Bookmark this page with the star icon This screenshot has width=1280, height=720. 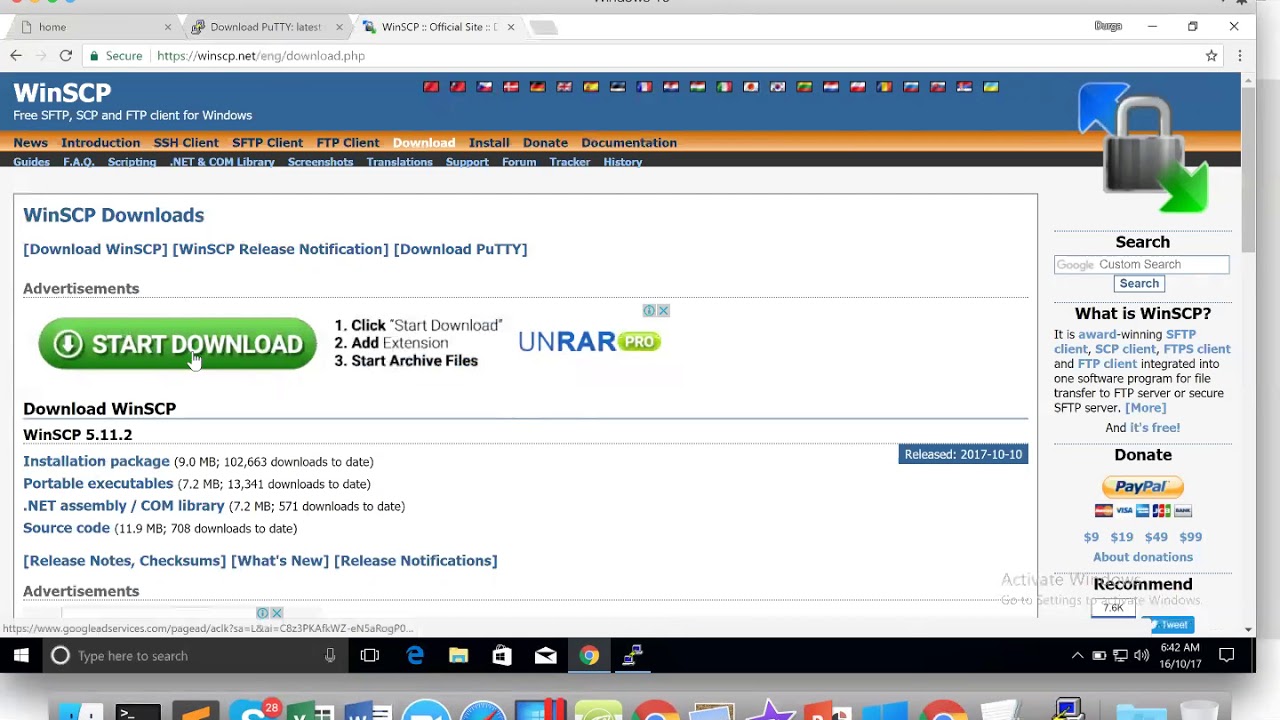[1211, 56]
